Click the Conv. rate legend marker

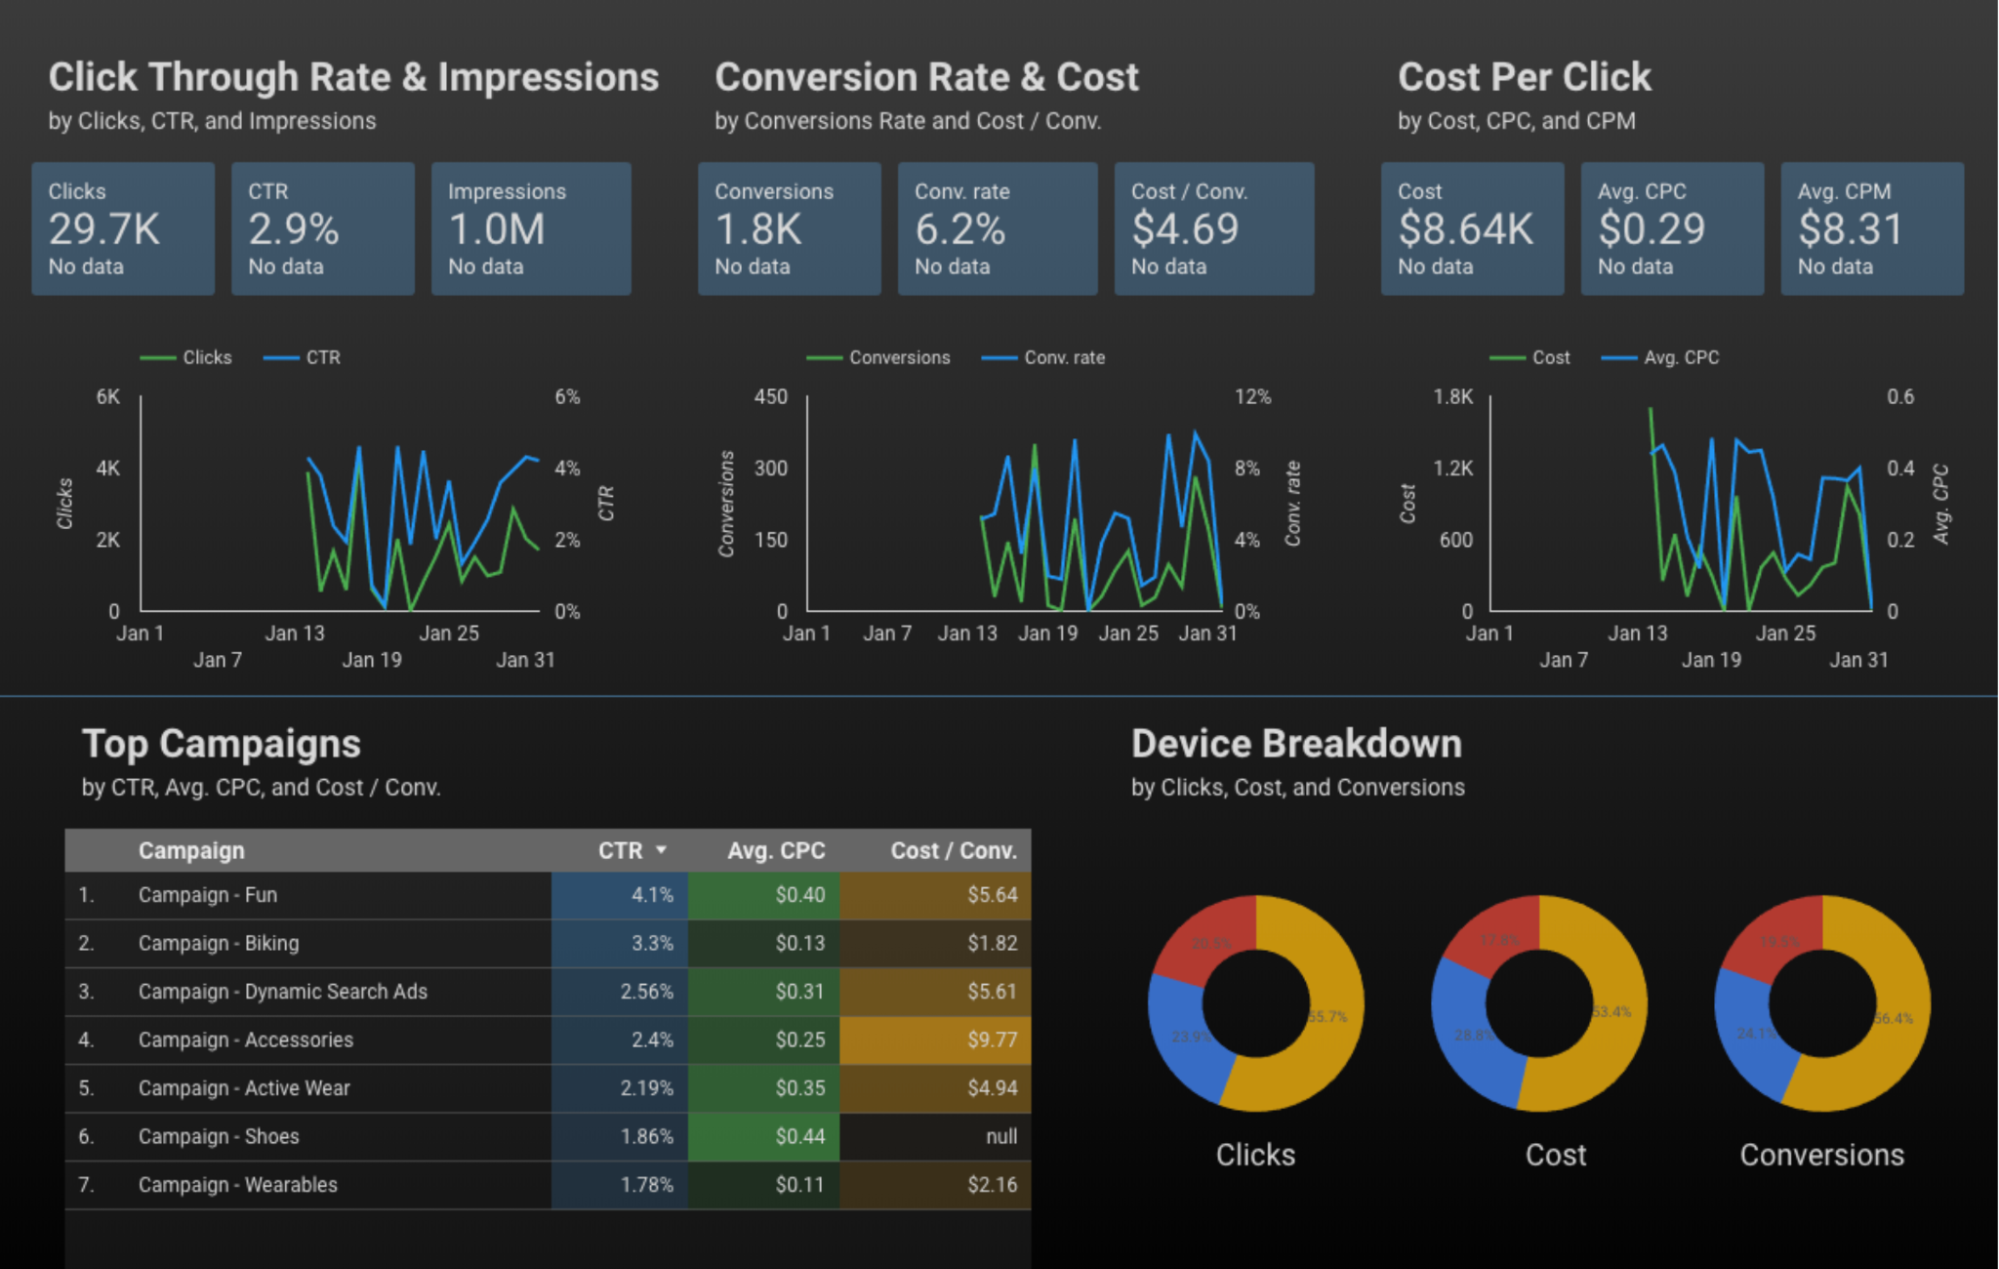coord(999,358)
